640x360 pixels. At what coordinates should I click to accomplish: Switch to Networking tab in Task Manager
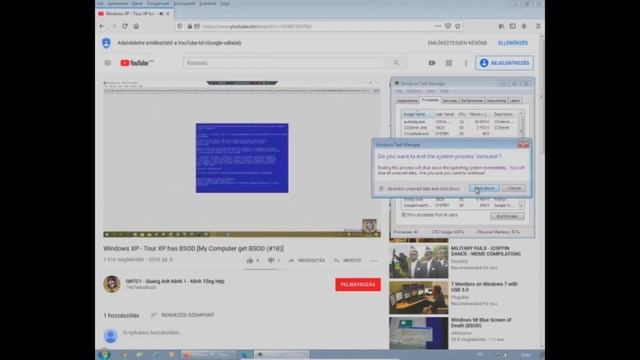[496, 100]
